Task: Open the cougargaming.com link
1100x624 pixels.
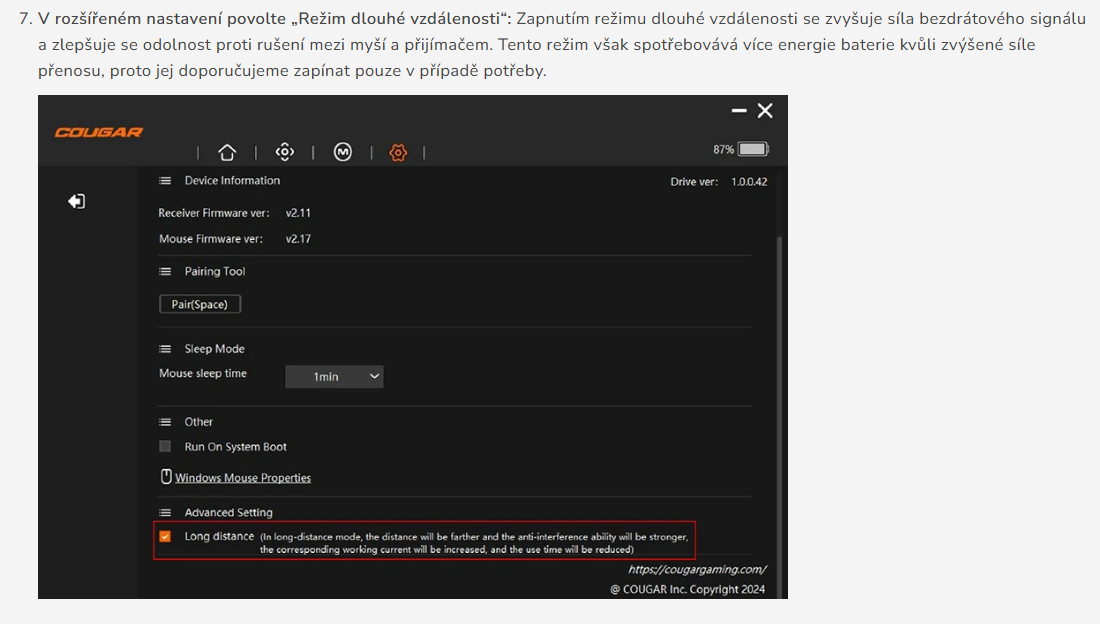Action: [x=696, y=567]
